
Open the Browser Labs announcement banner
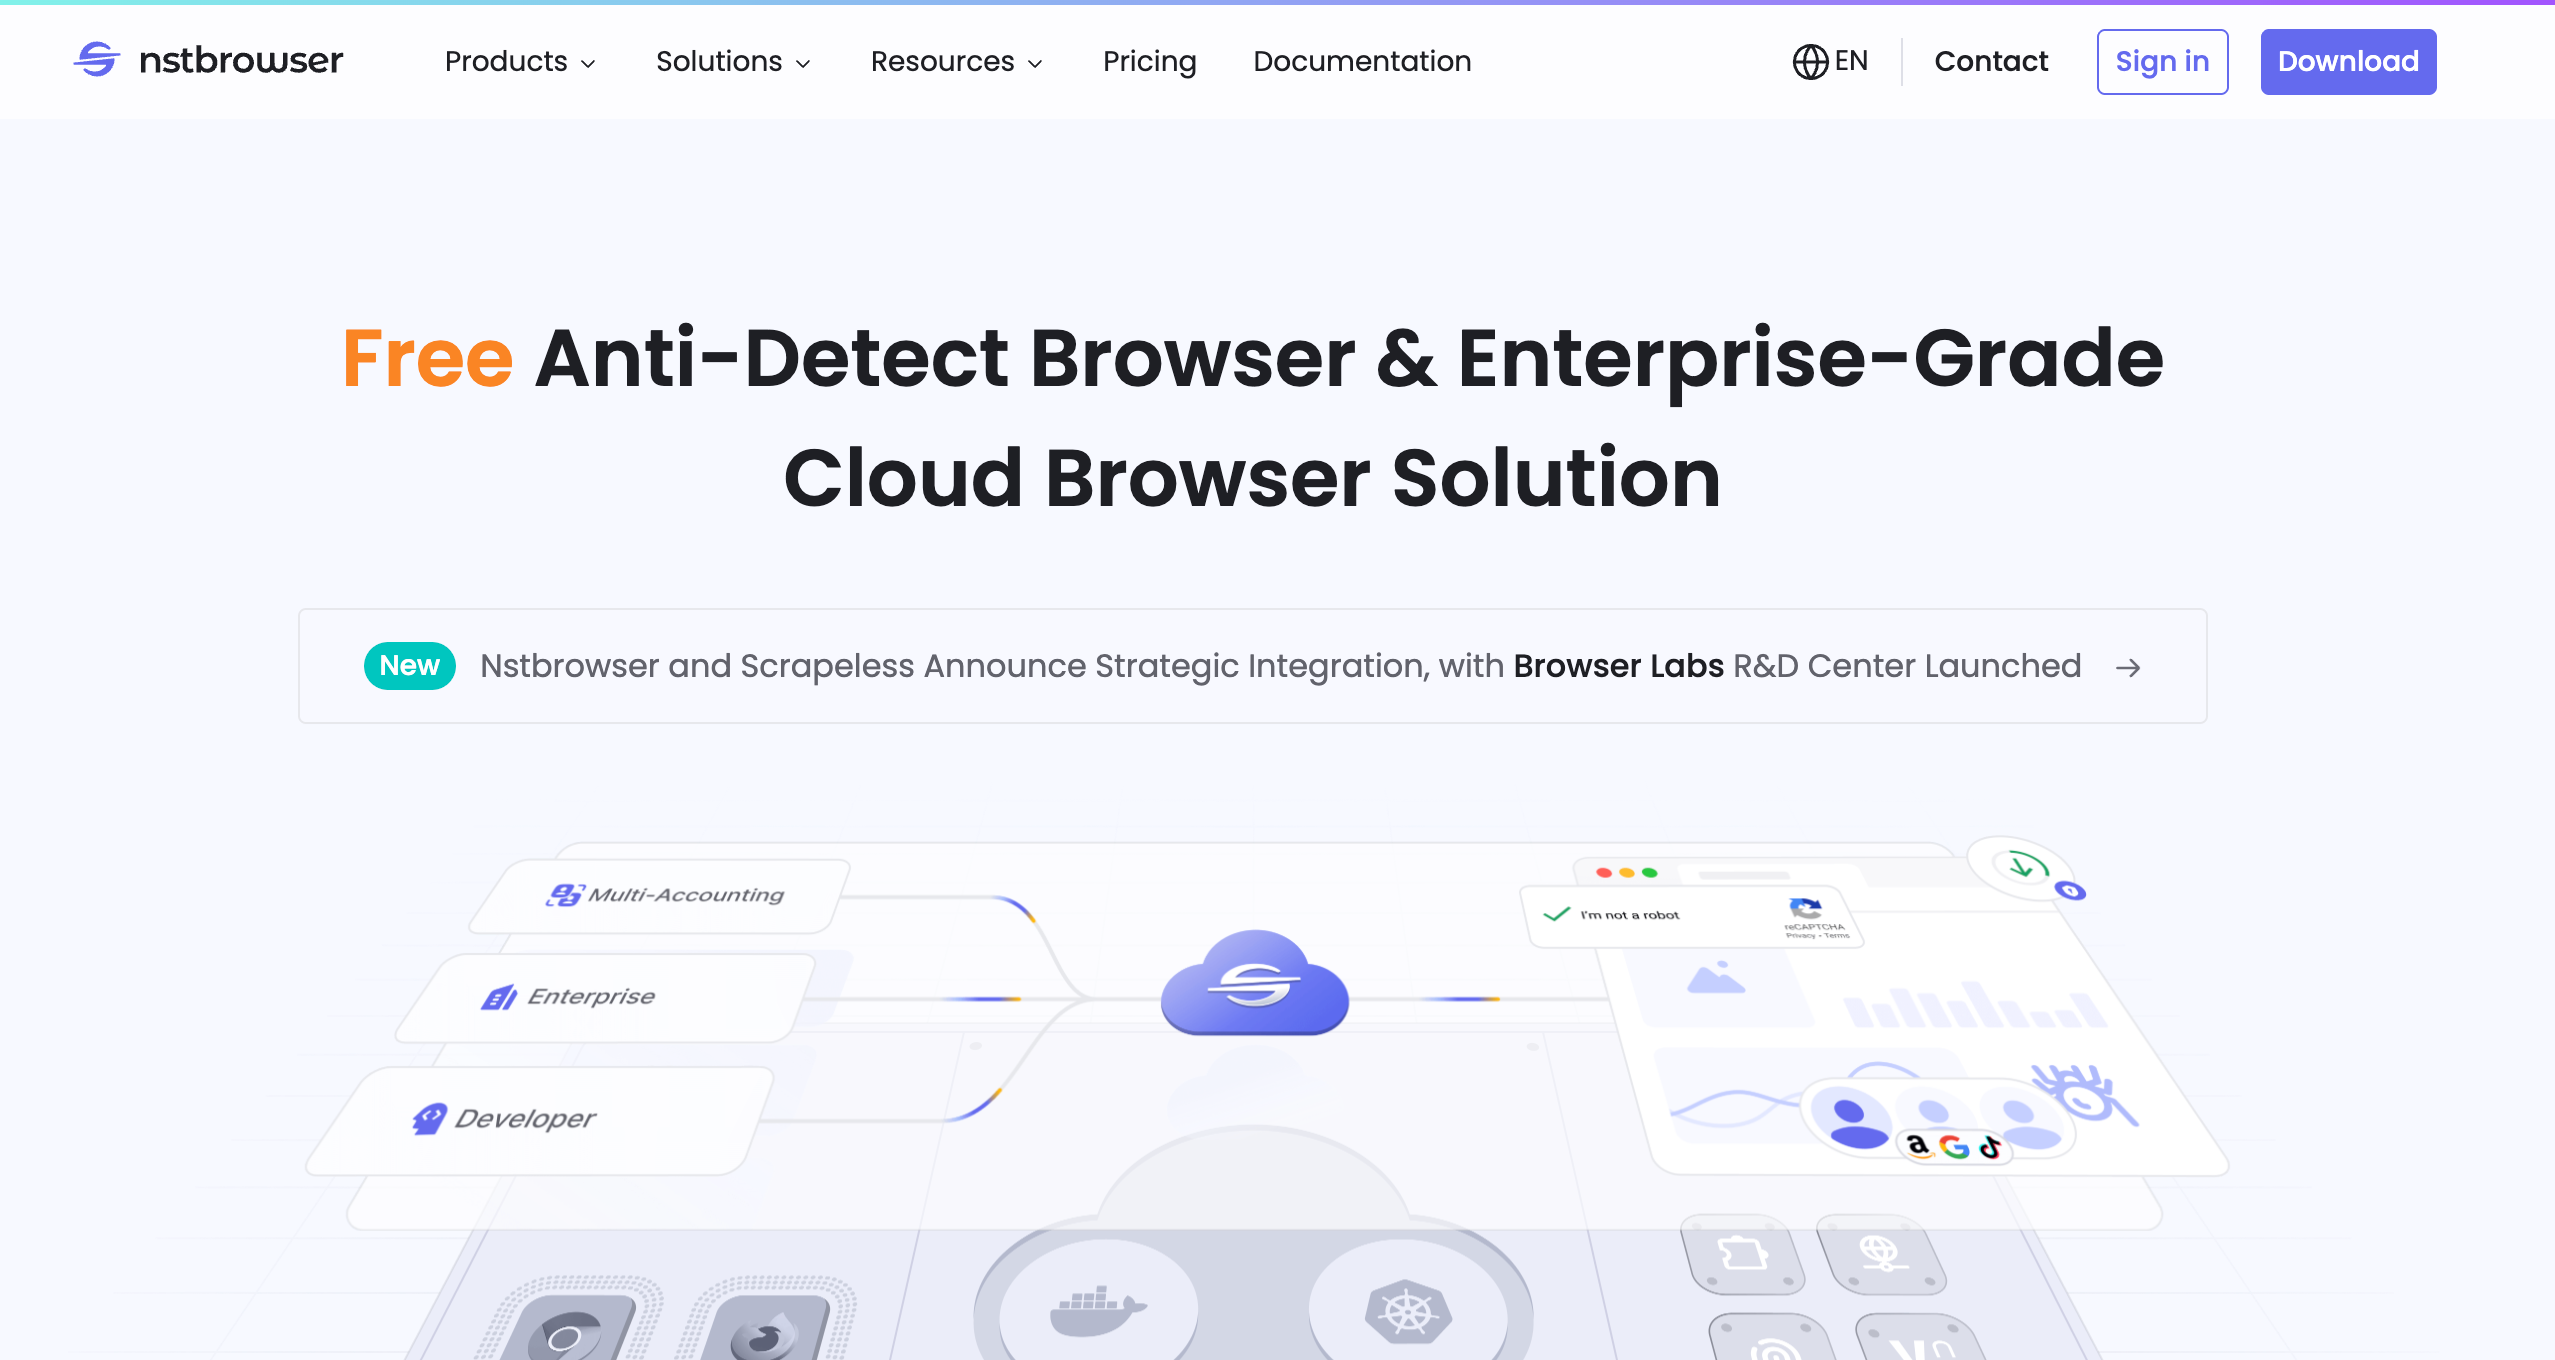coord(1280,666)
